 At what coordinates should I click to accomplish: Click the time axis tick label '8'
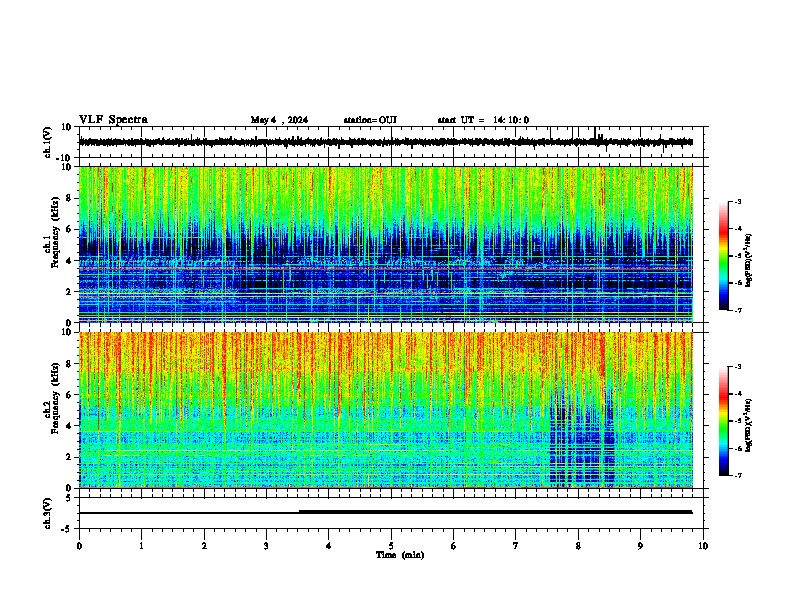tap(578, 546)
